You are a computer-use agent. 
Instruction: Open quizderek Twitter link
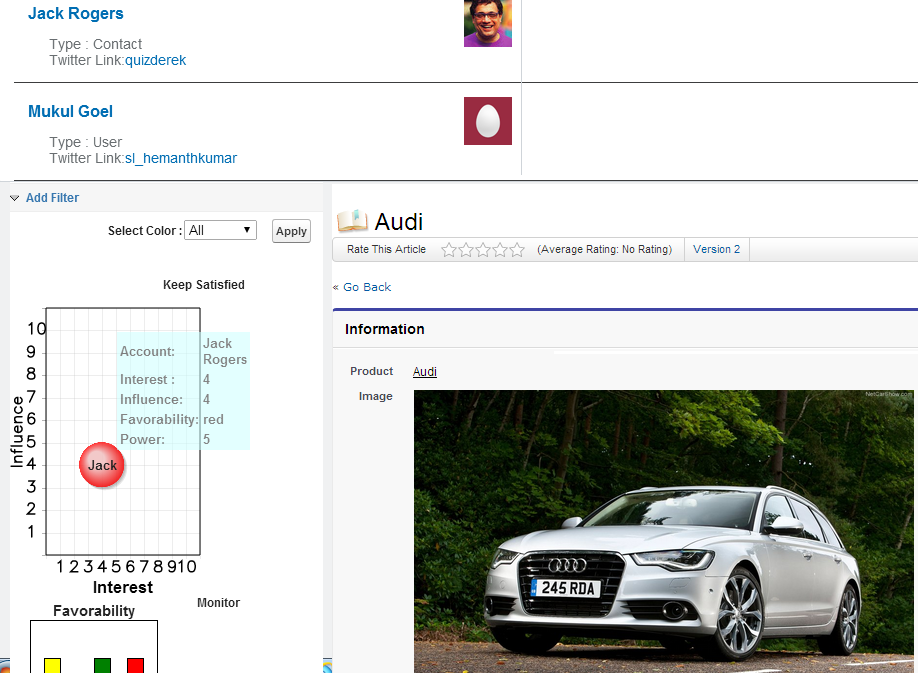(x=155, y=60)
